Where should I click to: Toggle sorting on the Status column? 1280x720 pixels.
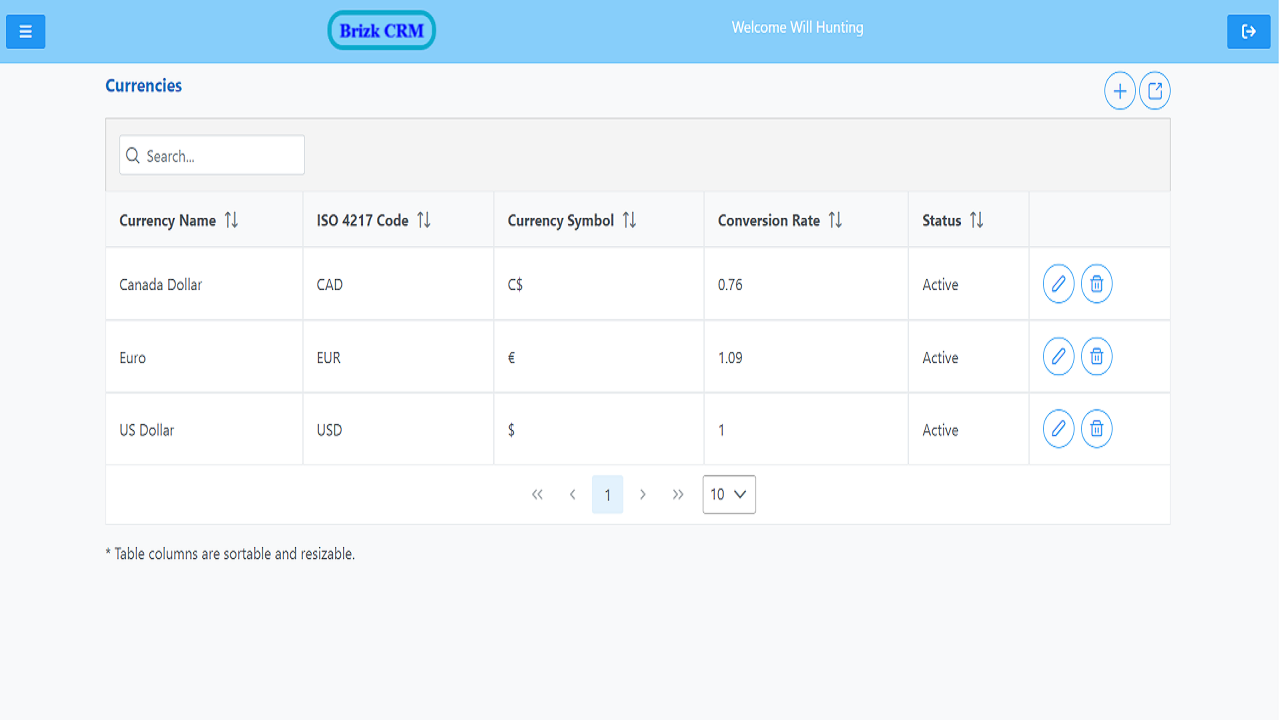(x=977, y=219)
